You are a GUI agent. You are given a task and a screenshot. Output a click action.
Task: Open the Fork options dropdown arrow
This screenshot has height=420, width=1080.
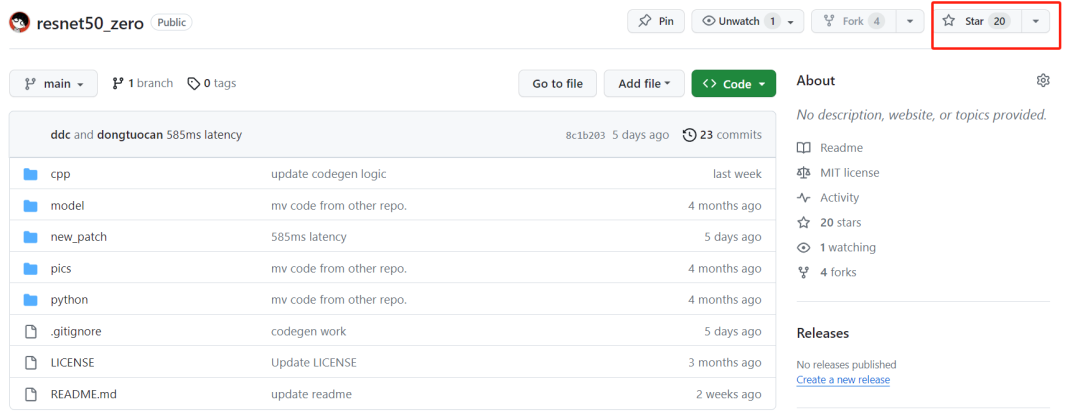pos(910,21)
